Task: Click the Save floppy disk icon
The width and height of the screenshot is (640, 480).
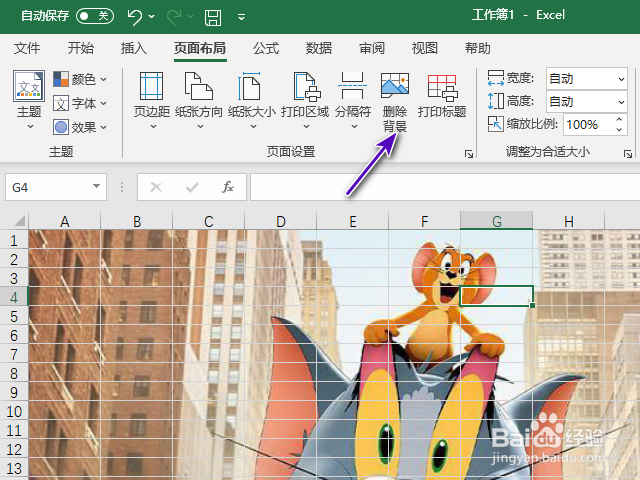Action: (213, 17)
